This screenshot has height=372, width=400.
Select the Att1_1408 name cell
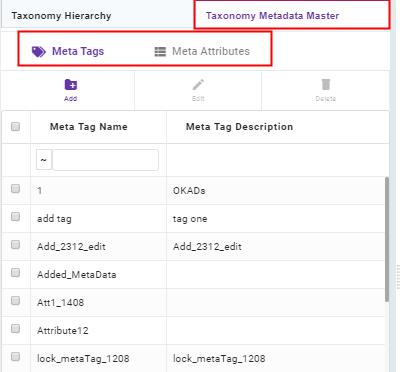[x=98, y=303]
